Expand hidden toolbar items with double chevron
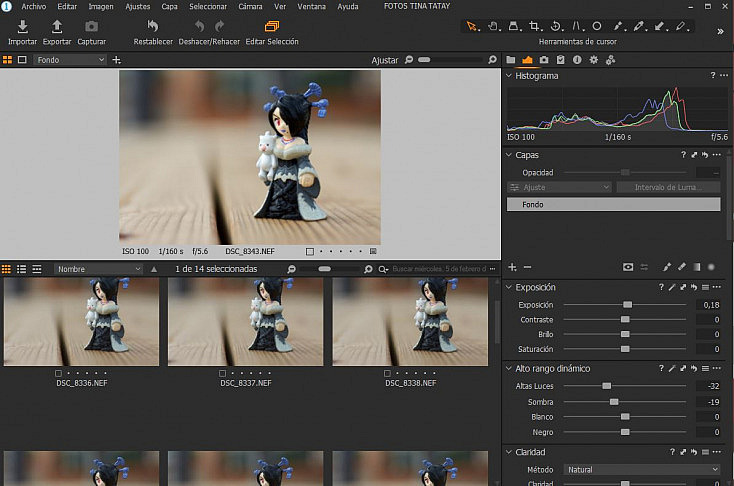 pos(720,31)
